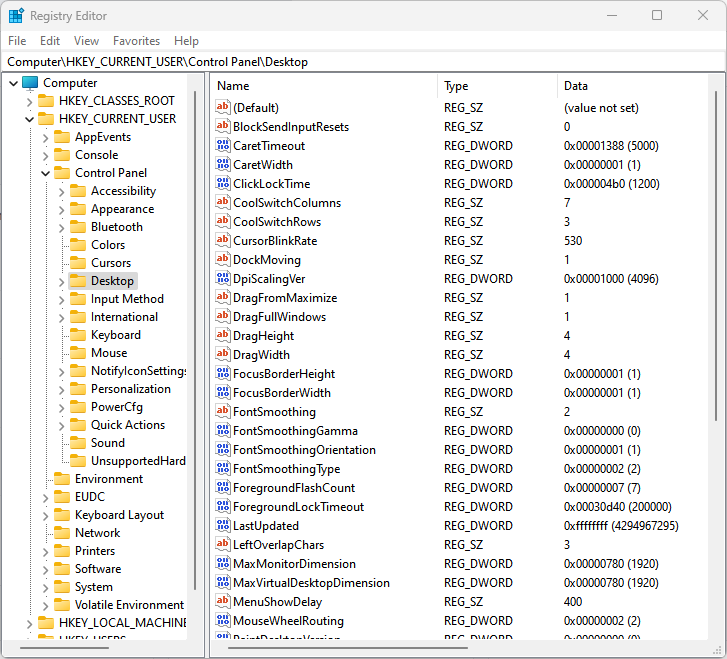Click the HKEY_CLASSES_ROOT folder icon
The width and height of the screenshot is (727, 659).
[46, 101]
